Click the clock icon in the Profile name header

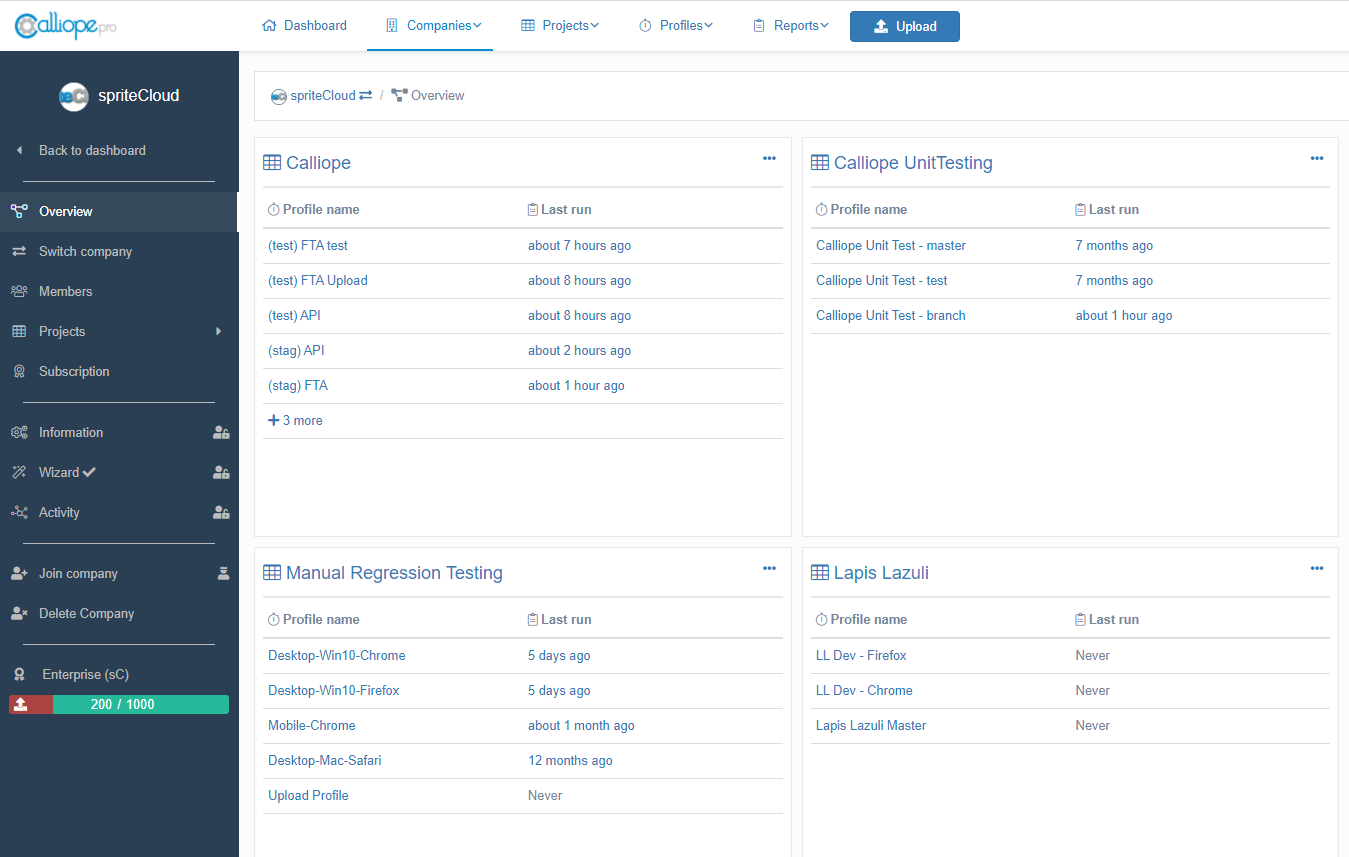[274, 209]
